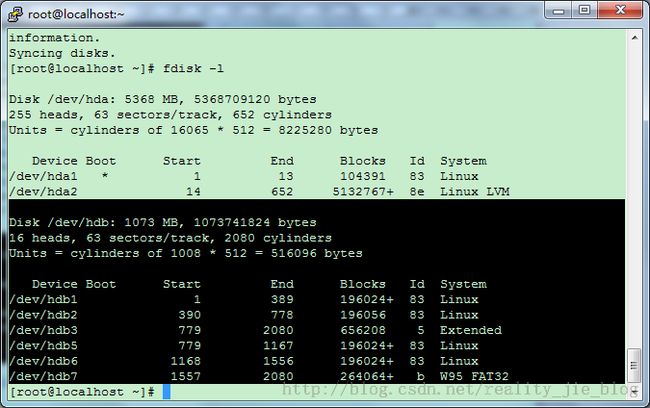Click the Start value 1168
The image size is (650, 408).
pyautogui.click(x=186, y=361)
